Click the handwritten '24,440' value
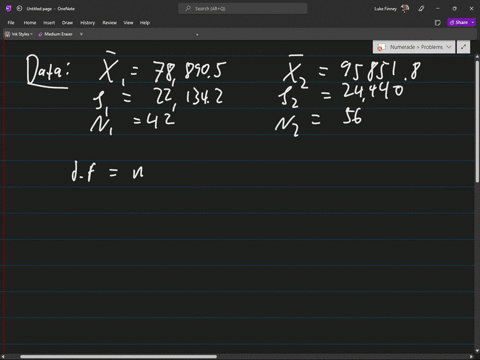 pos(373,92)
